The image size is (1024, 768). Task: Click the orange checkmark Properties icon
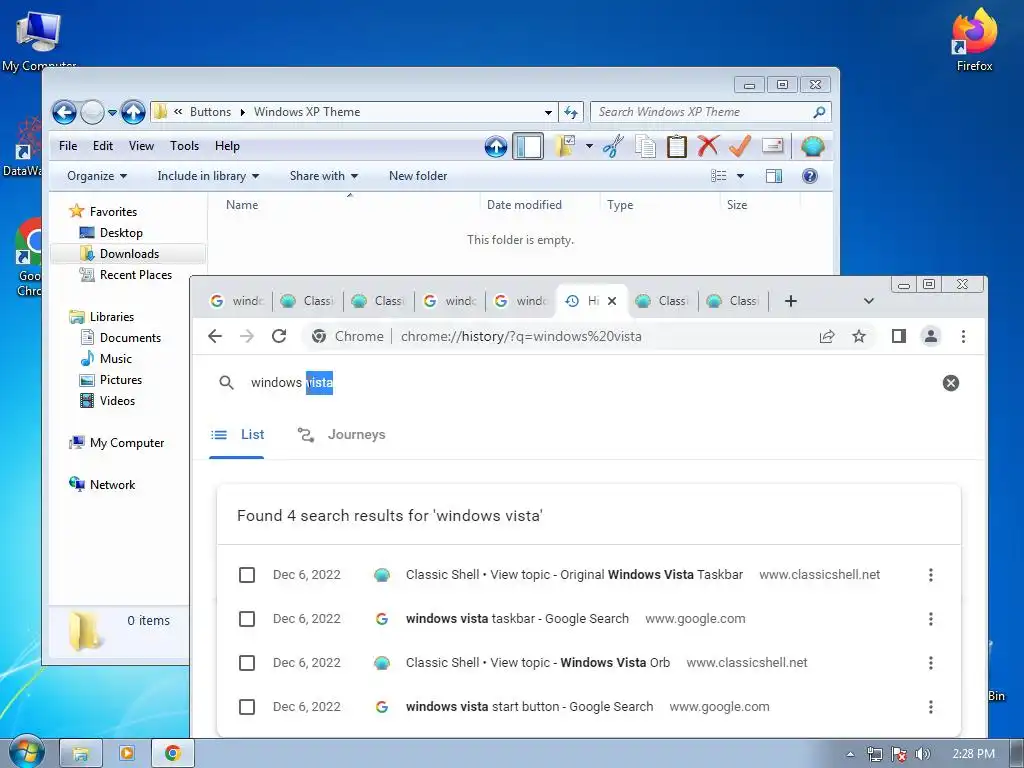click(740, 146)
